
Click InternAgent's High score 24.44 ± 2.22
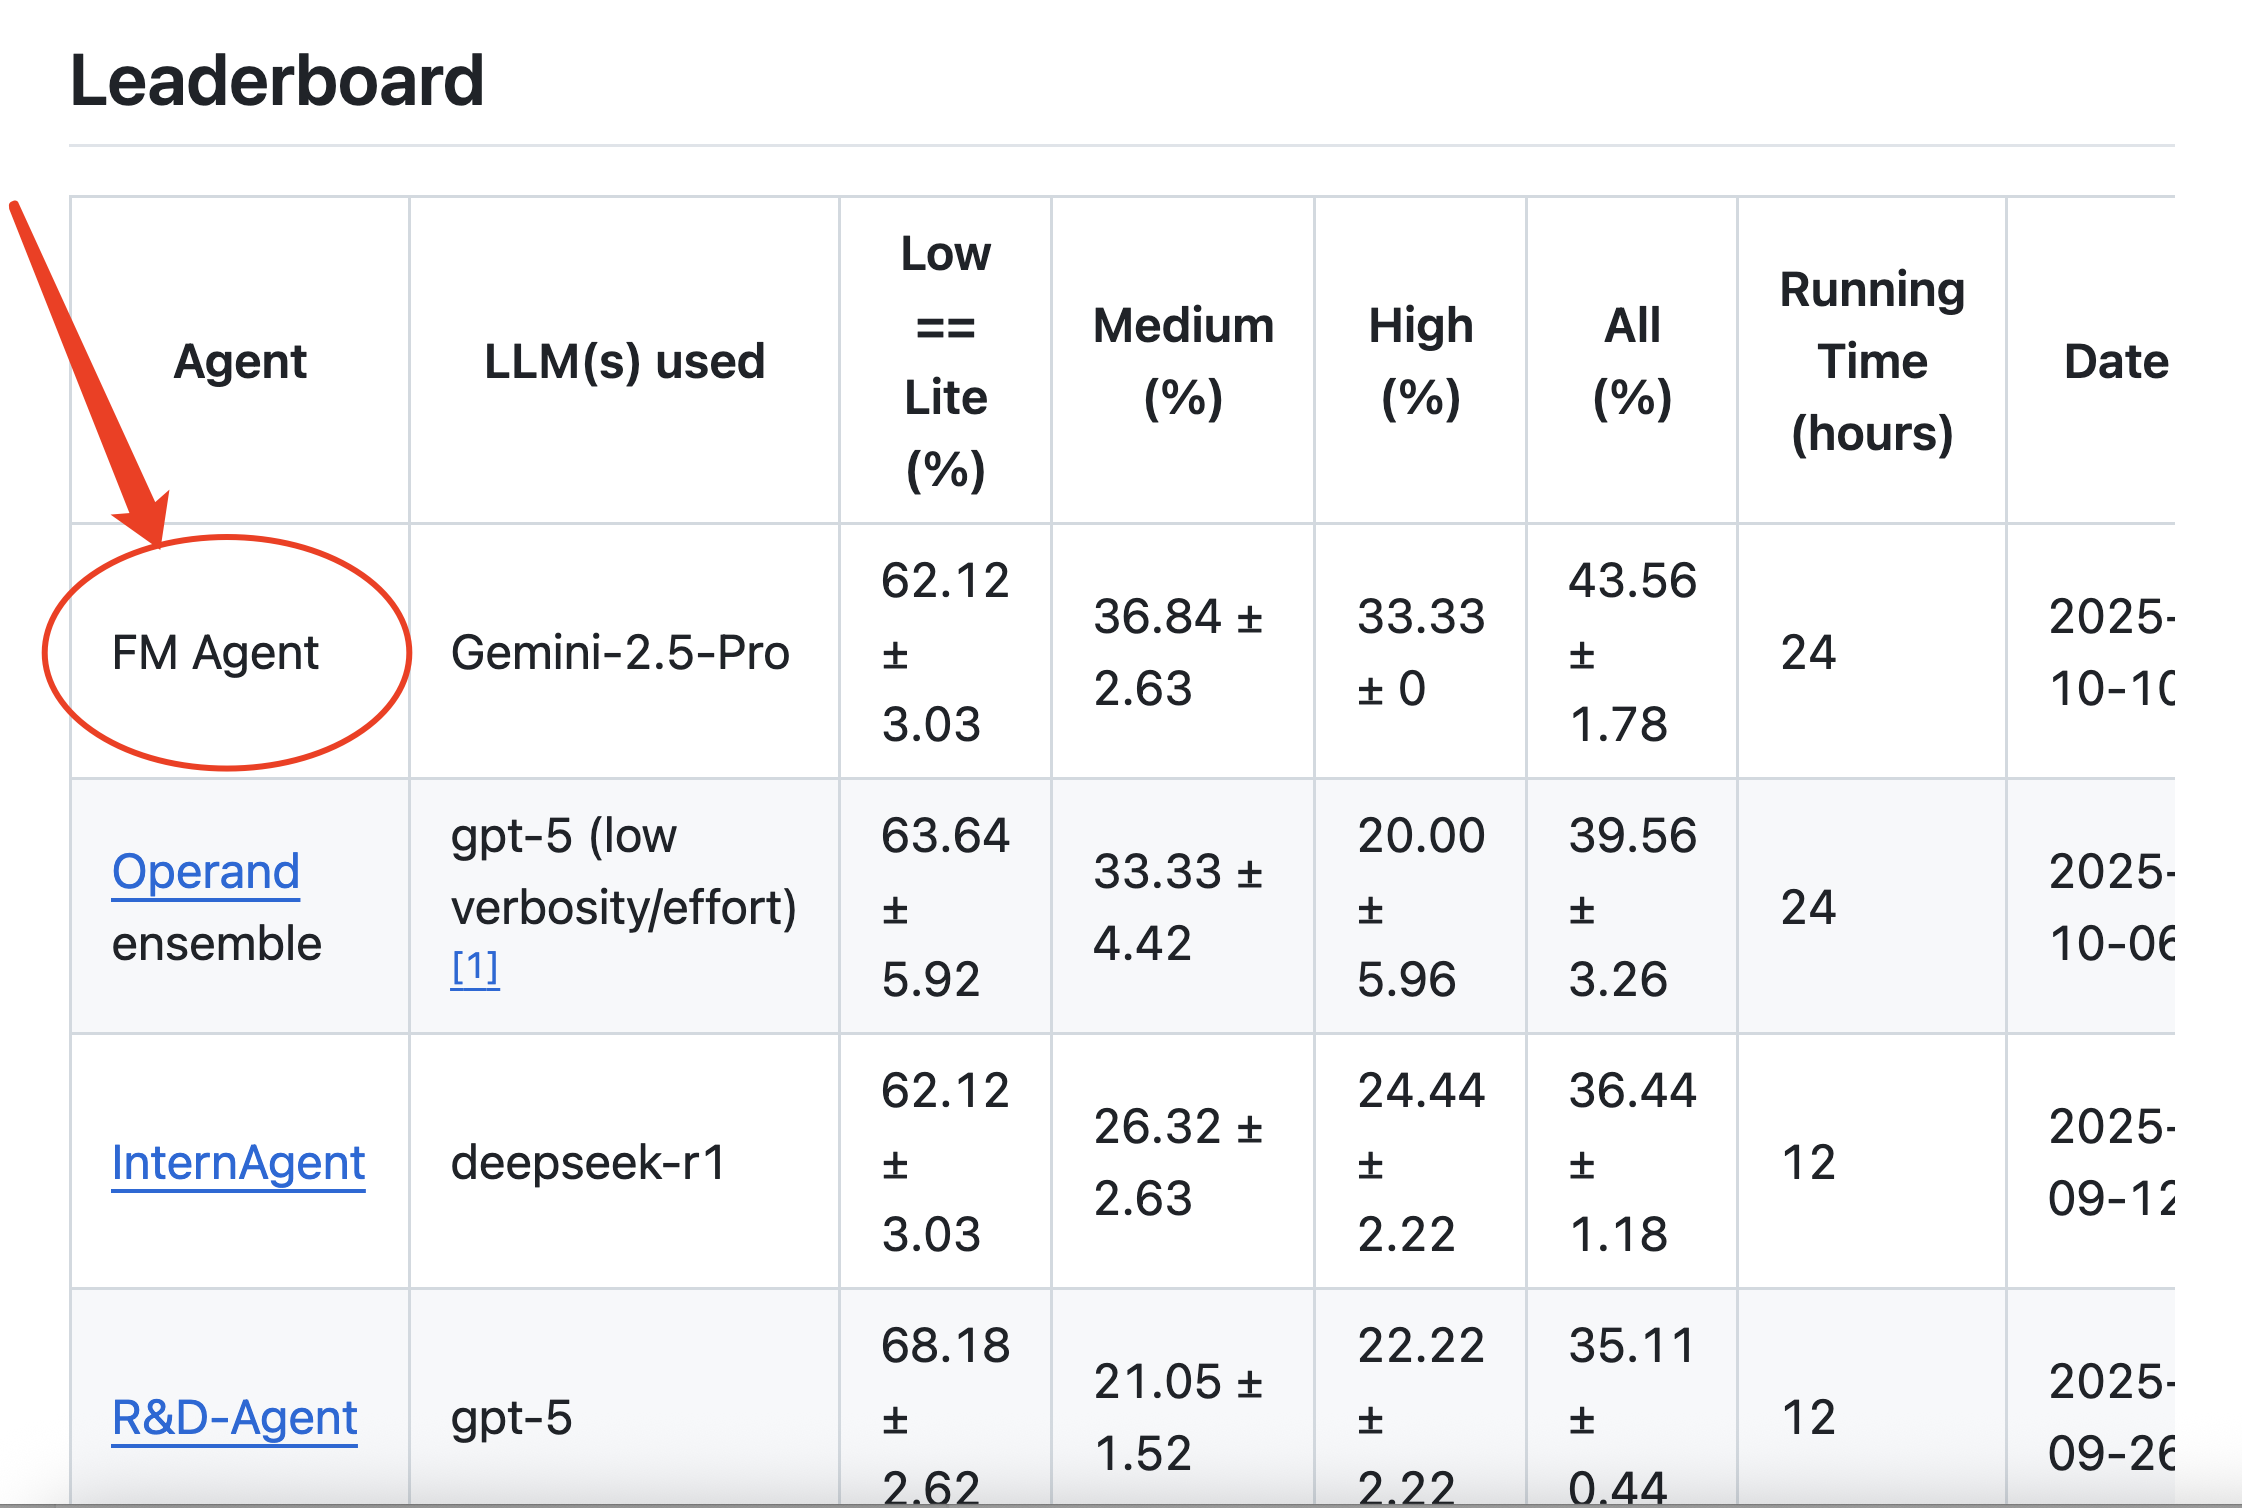1420,1162
